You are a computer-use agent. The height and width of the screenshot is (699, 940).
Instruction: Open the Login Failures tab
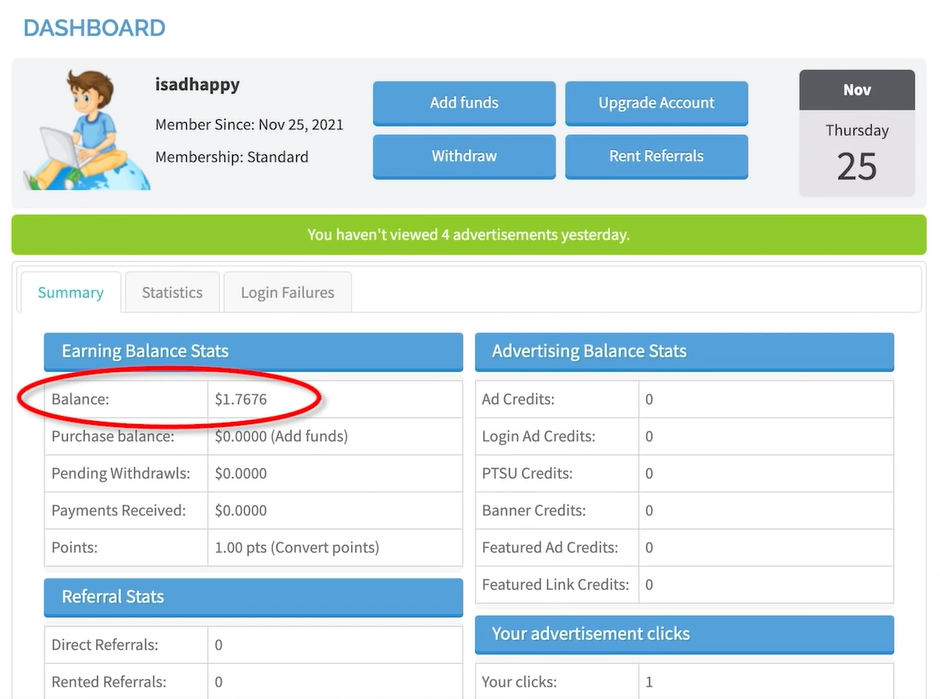pyautogui.click(x=287, y=293)
